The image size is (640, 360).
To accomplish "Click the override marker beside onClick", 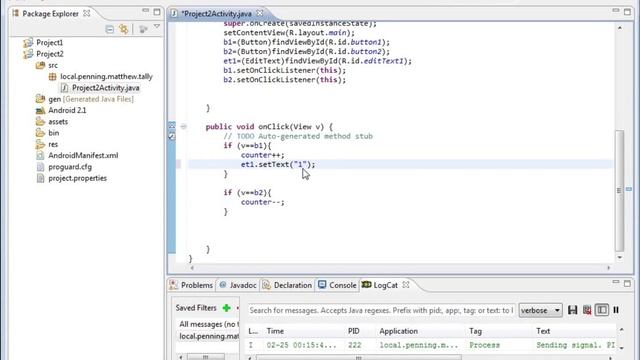I will coord(172,126).
